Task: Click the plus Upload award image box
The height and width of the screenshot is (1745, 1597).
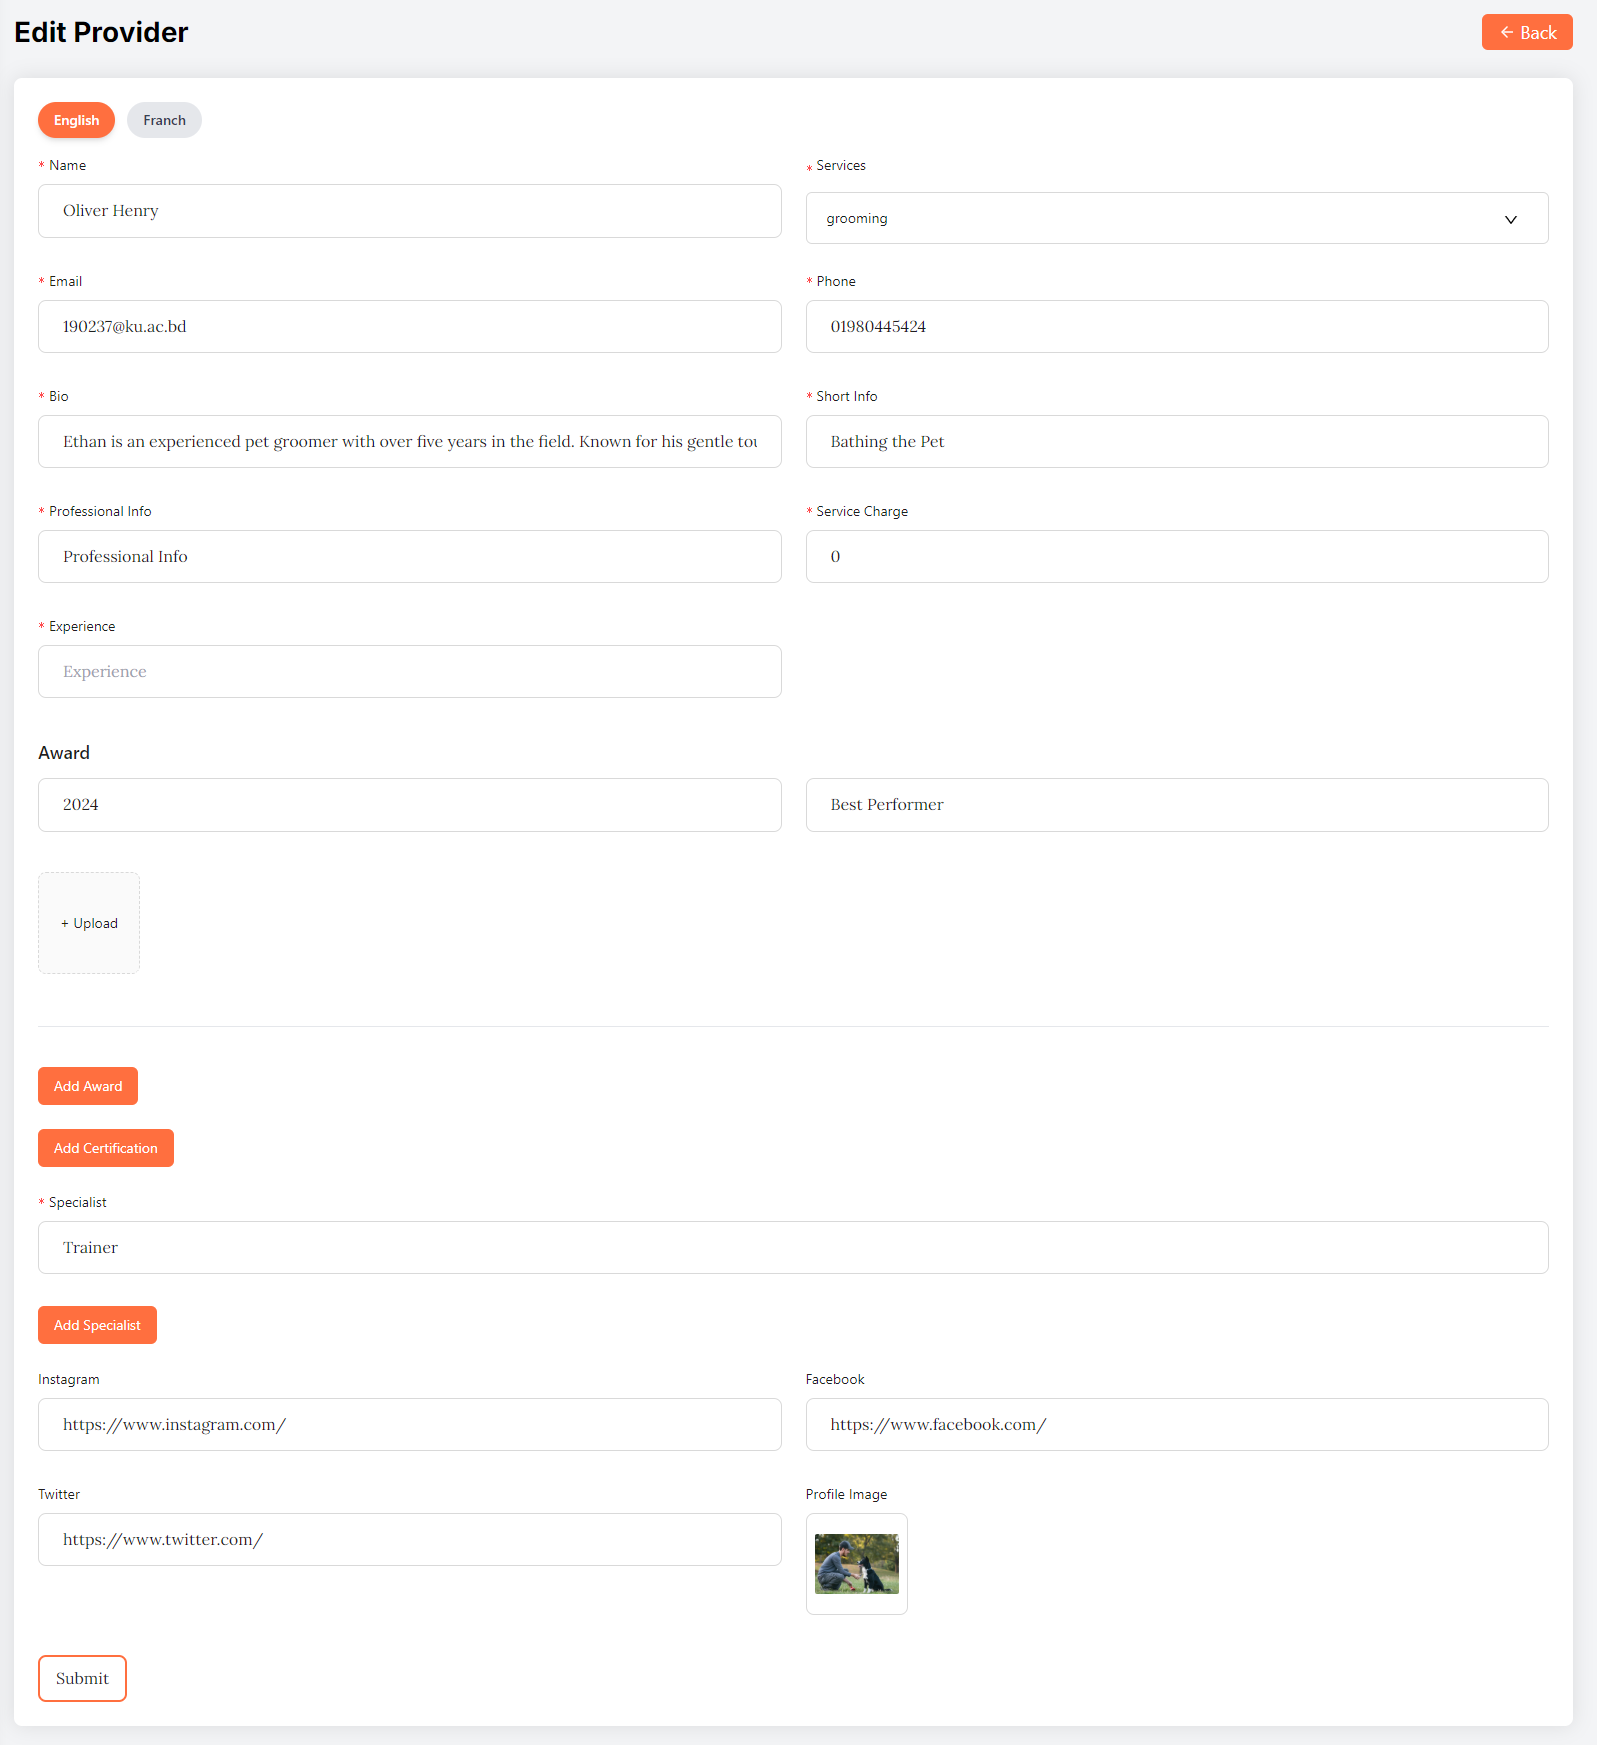Action: click(x=89, y=923)
